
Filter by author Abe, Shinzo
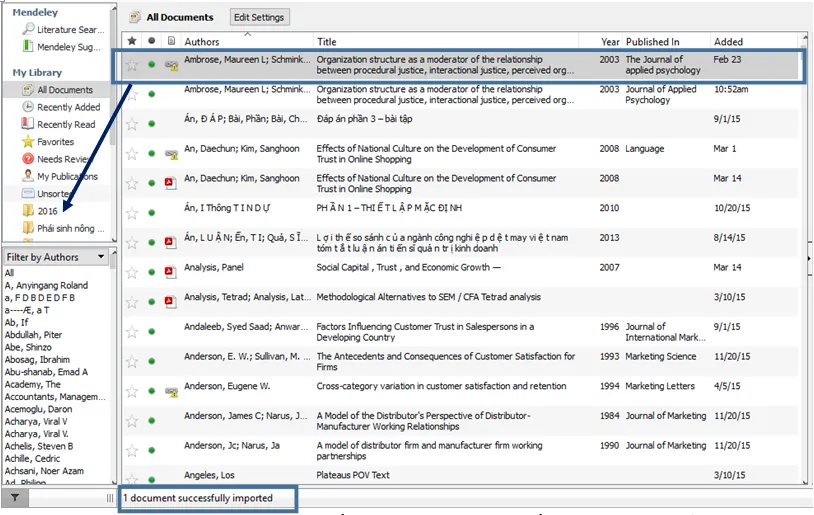[x=28, y=347]
